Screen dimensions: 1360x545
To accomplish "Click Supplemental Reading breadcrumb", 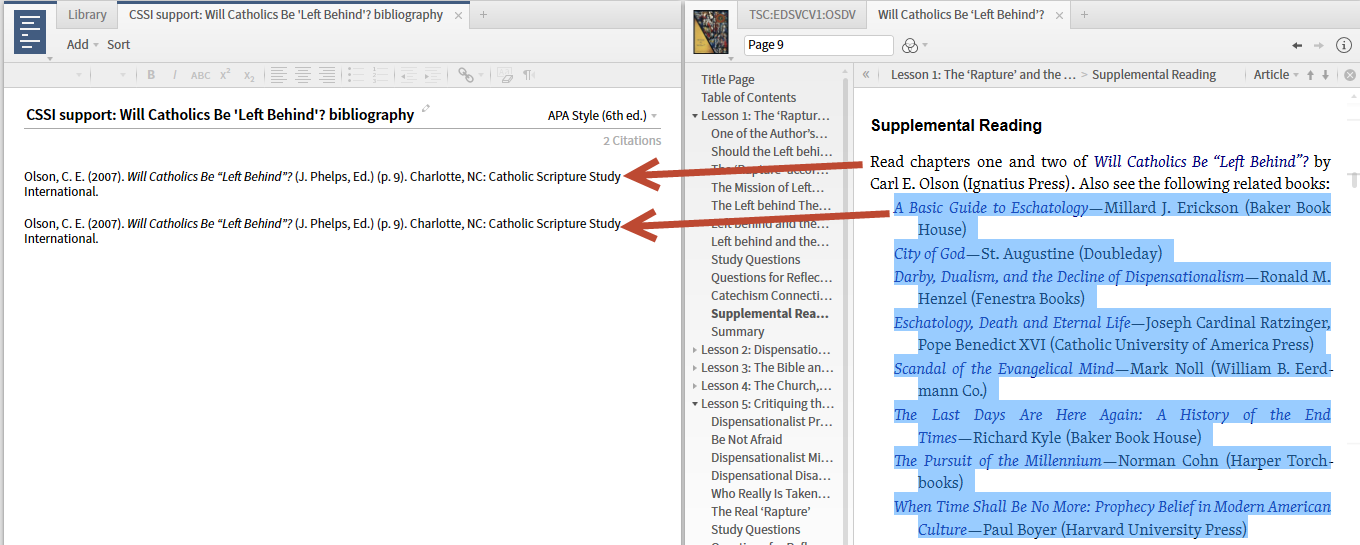I will click(1154, 75).
